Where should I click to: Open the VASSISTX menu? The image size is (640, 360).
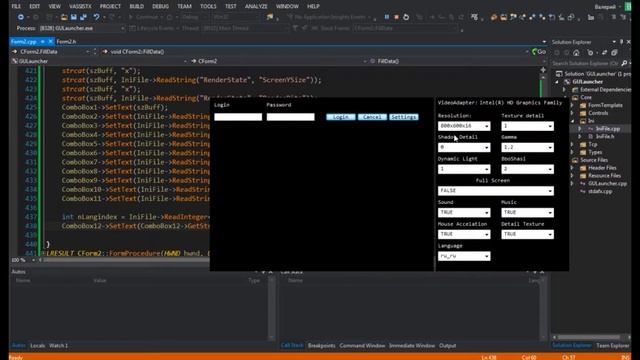point(80,6)
